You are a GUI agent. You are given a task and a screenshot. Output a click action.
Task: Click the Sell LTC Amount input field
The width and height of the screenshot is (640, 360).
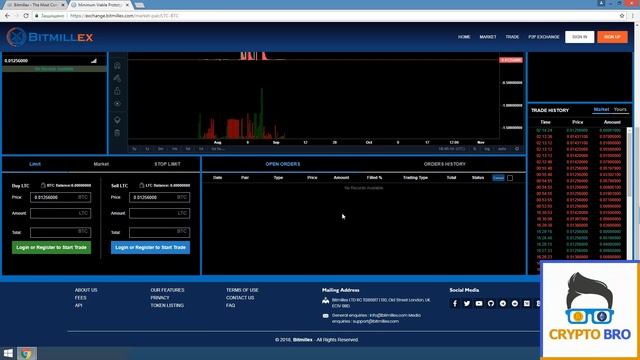[160, 213]
